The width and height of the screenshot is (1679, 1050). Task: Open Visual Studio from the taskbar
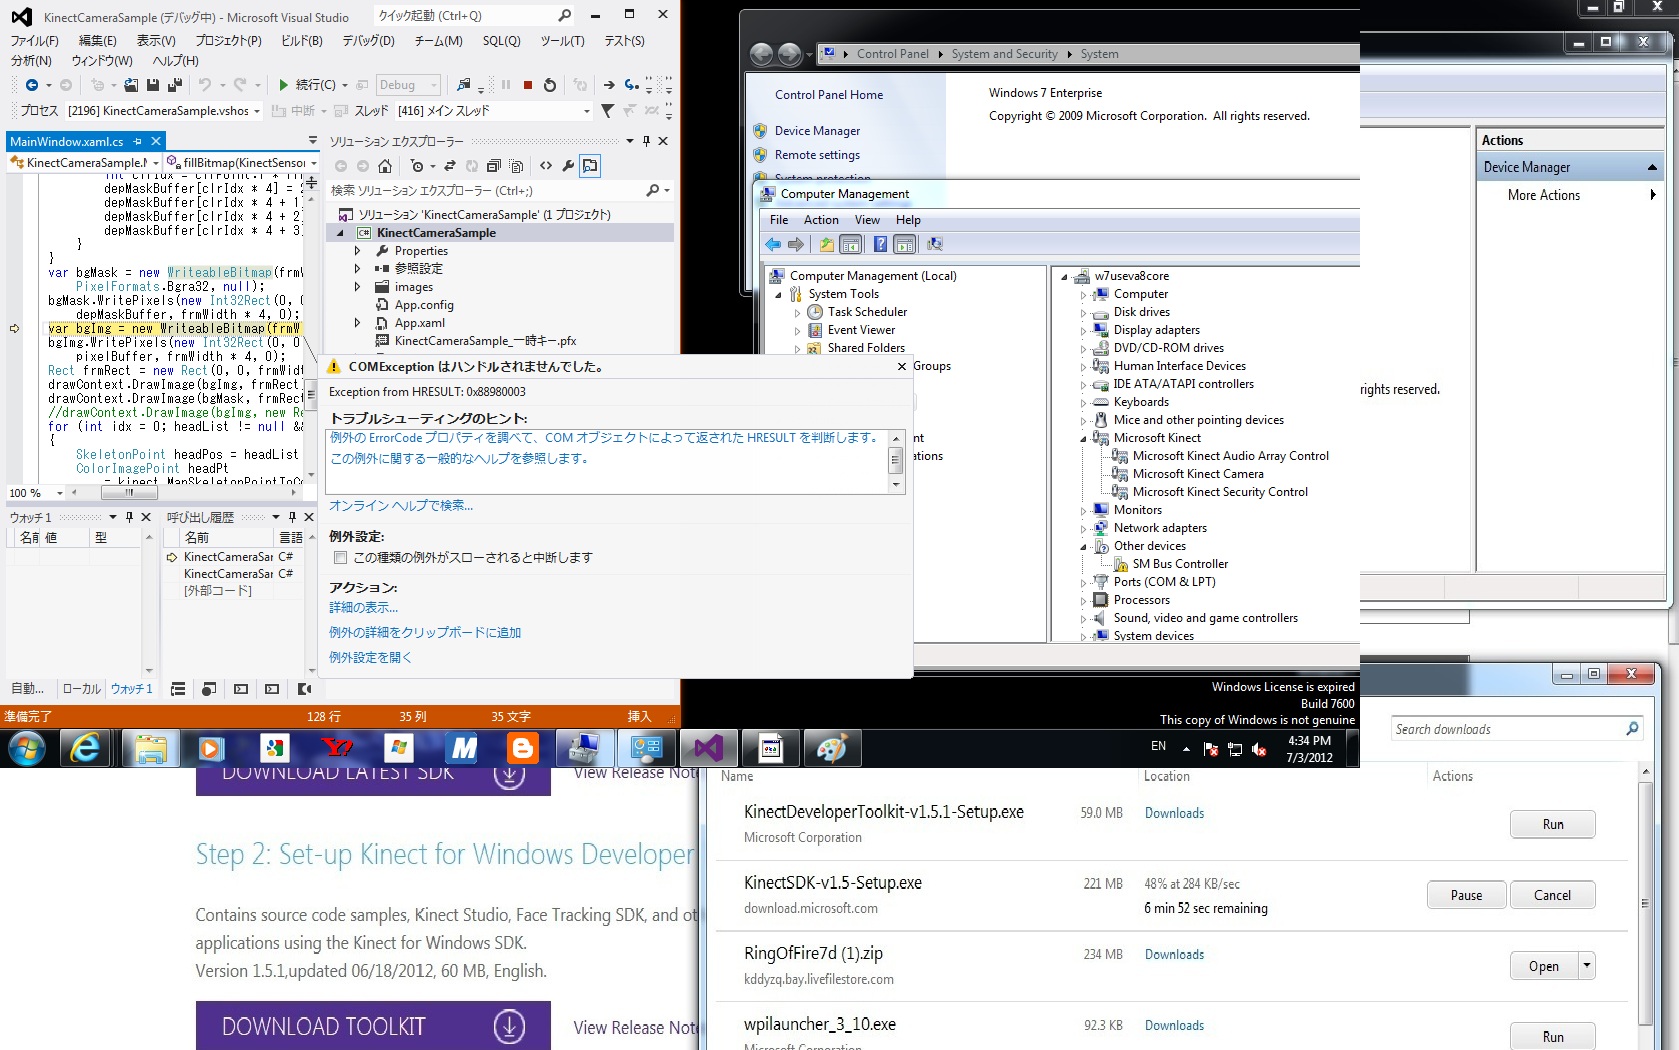pyautogui.click(x=708, y=748)
